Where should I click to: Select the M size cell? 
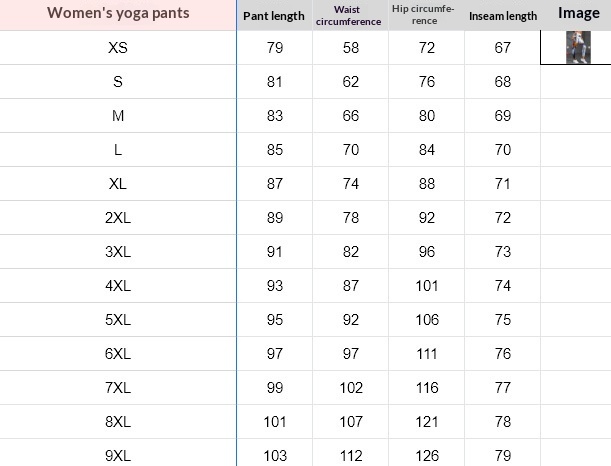tap(118, 116)
